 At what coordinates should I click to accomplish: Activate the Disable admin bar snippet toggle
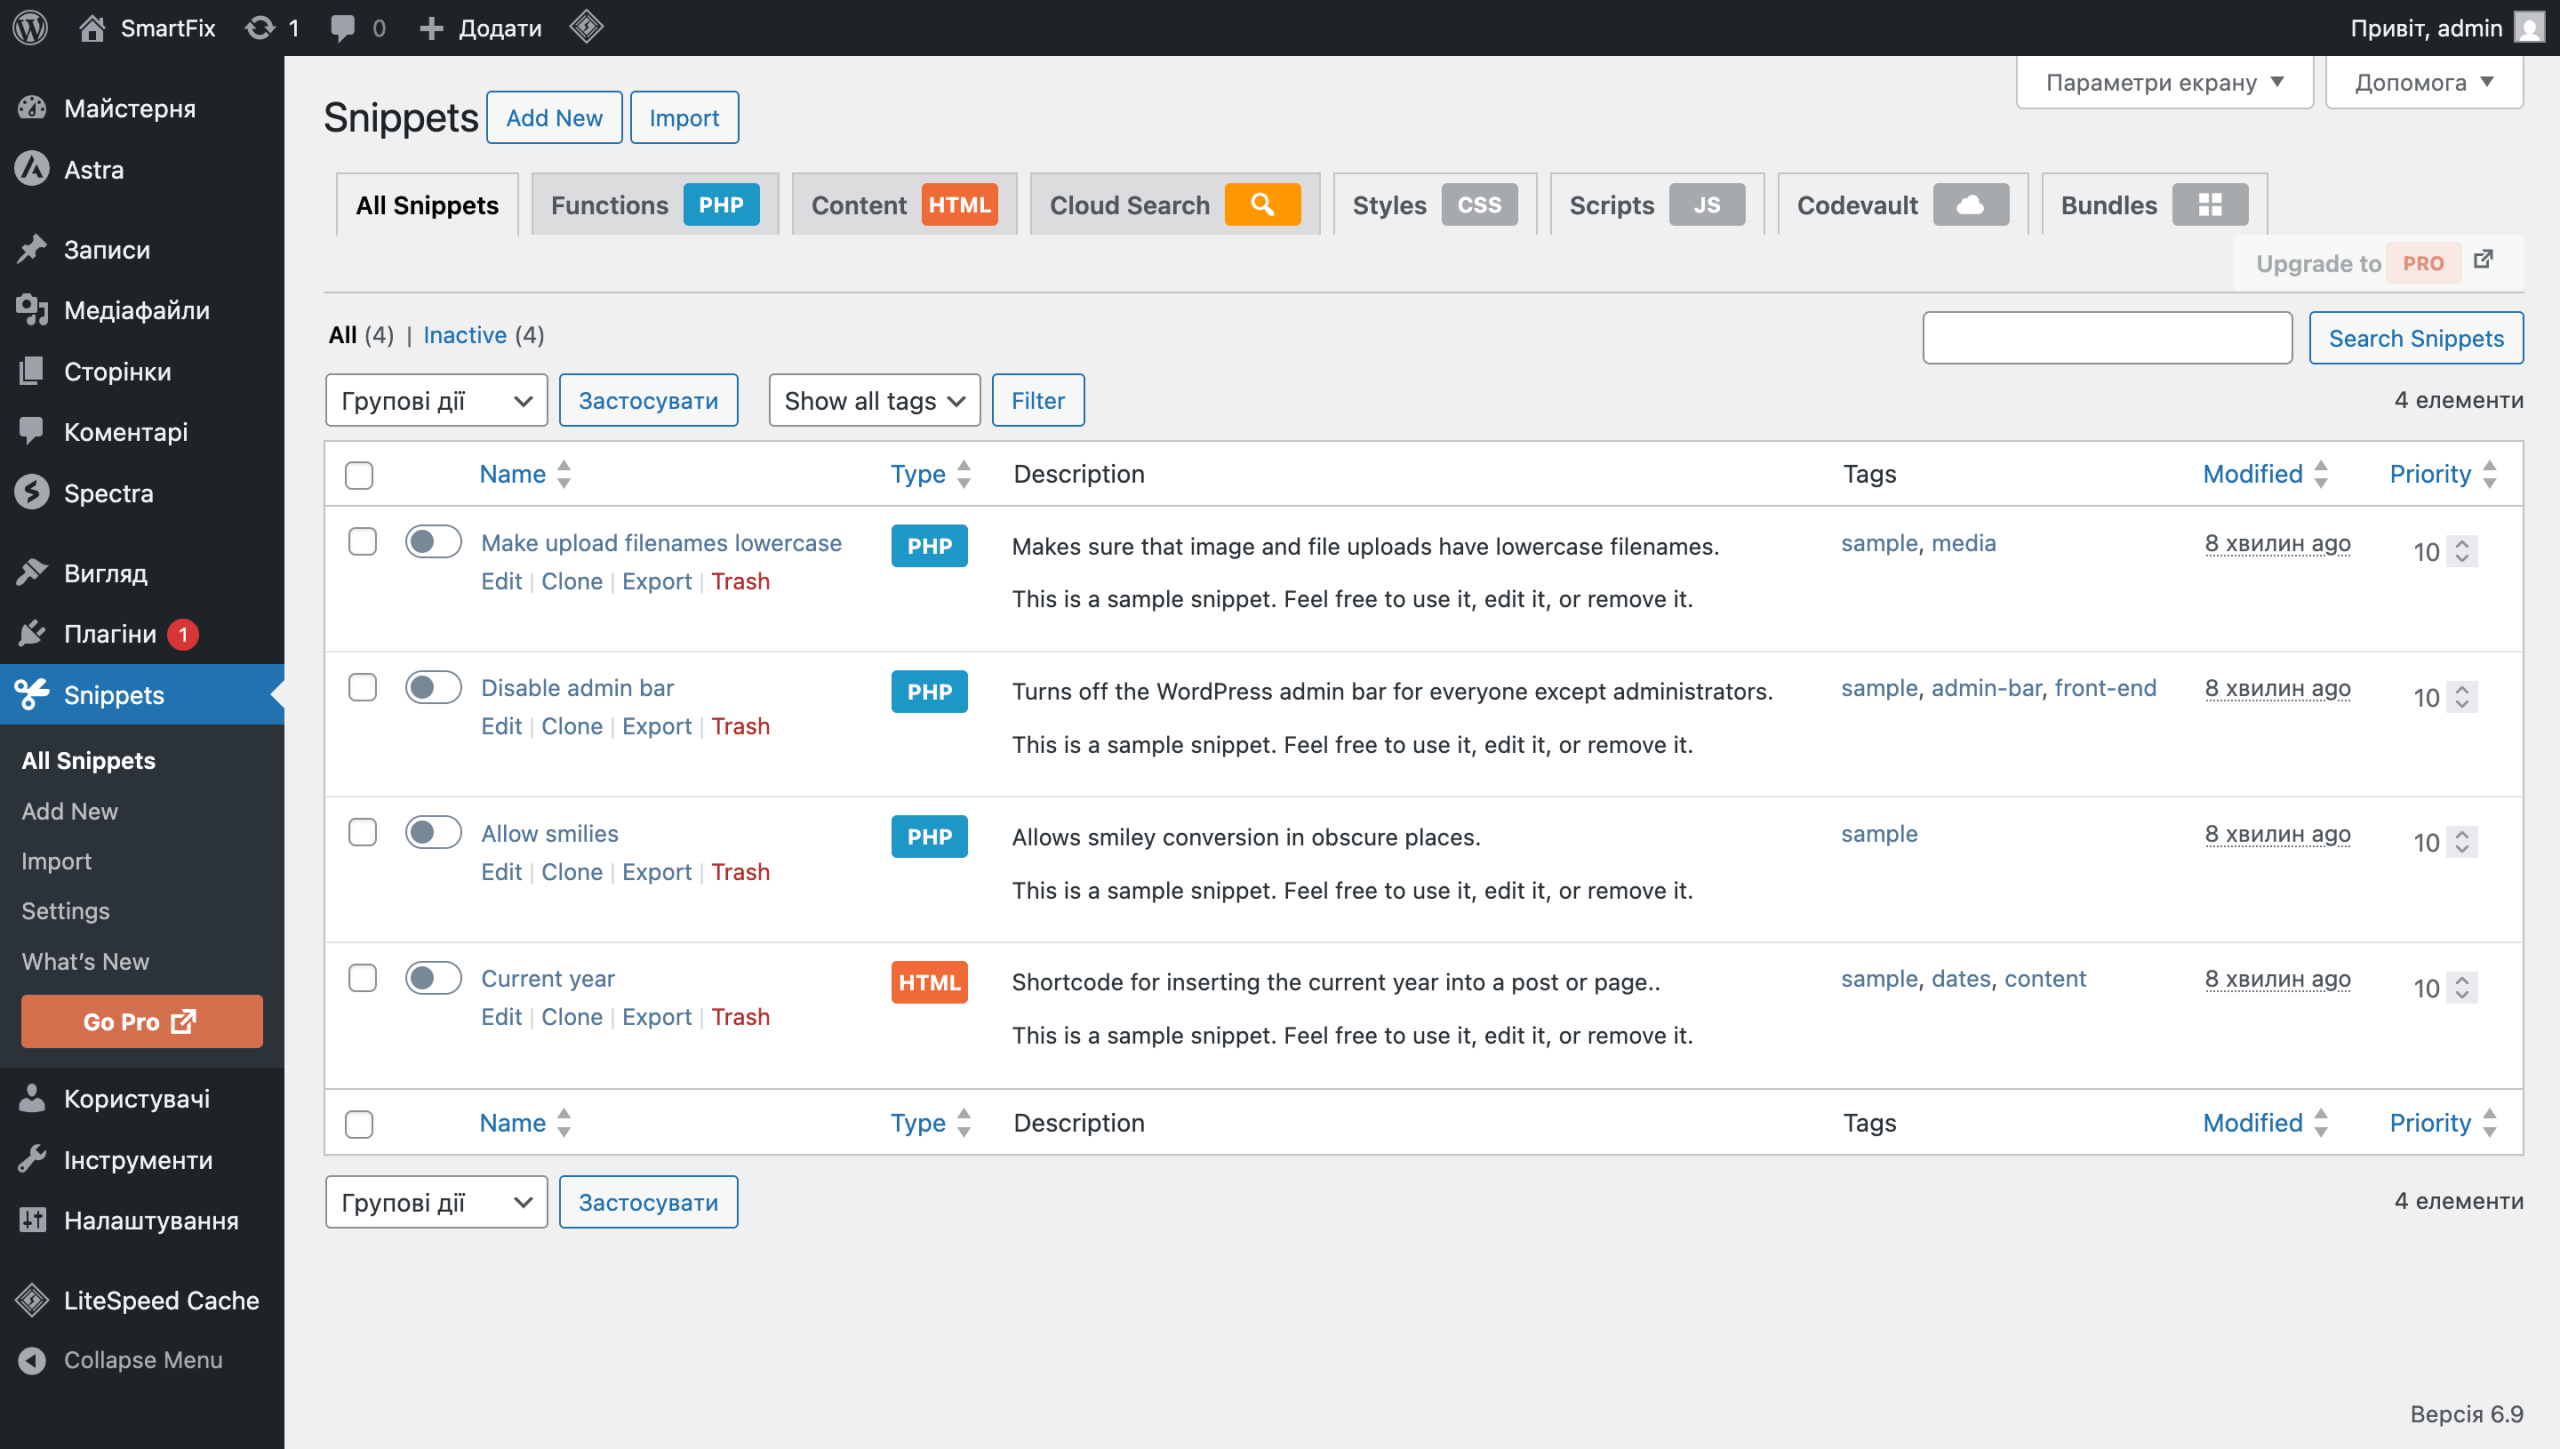pyautogui.click(x=433, y=687)
